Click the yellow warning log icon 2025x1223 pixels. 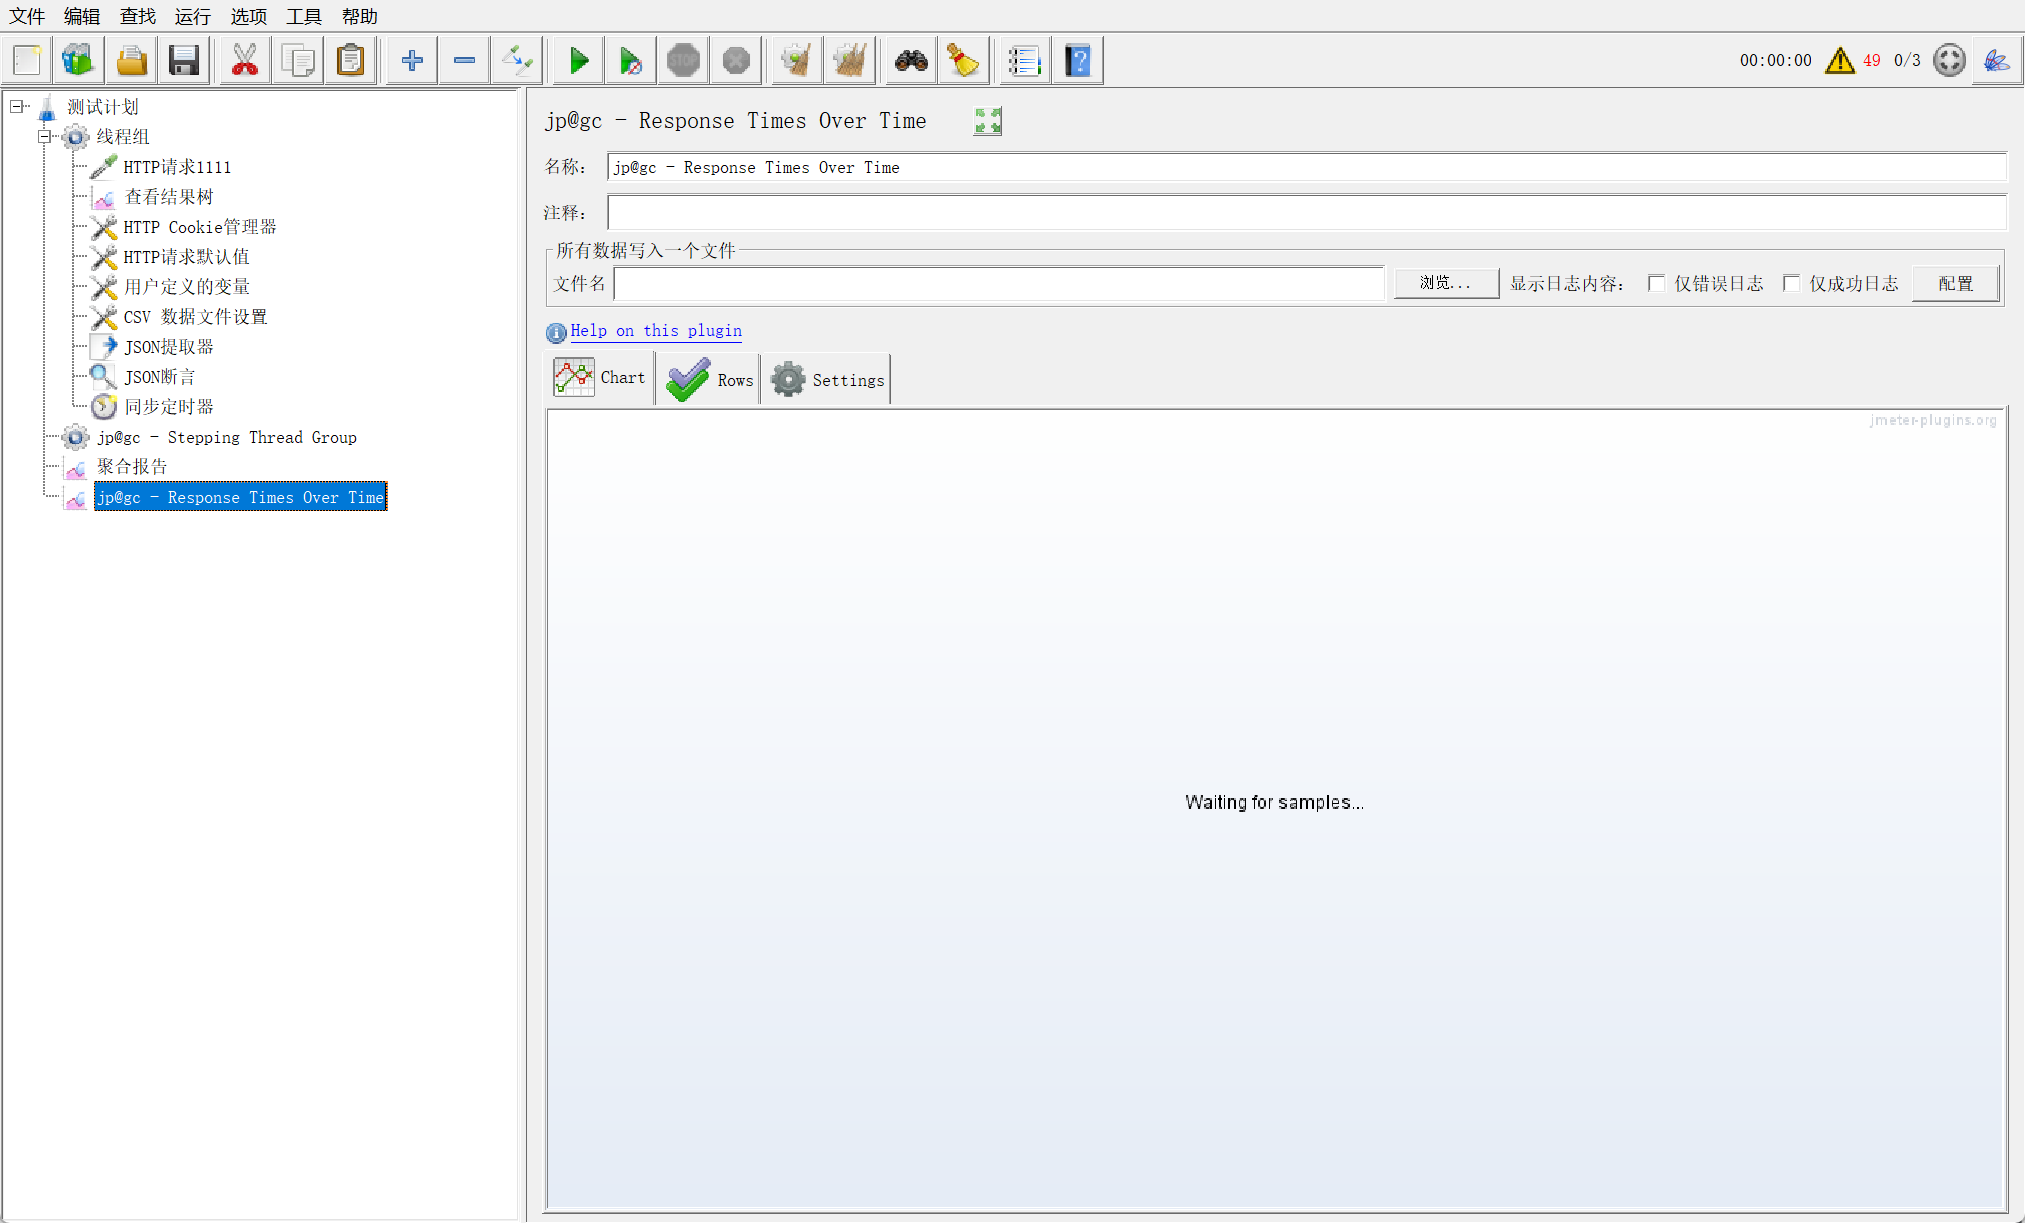coord(1839,60)
